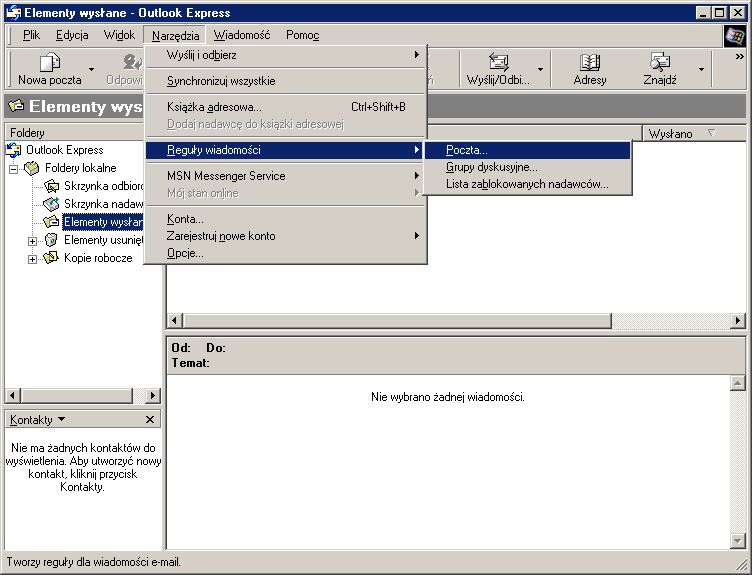Image resolution: width=752 pixels, height=575 pixels.
Task: Close the Narzędzia menu
Action: [175, 35]
